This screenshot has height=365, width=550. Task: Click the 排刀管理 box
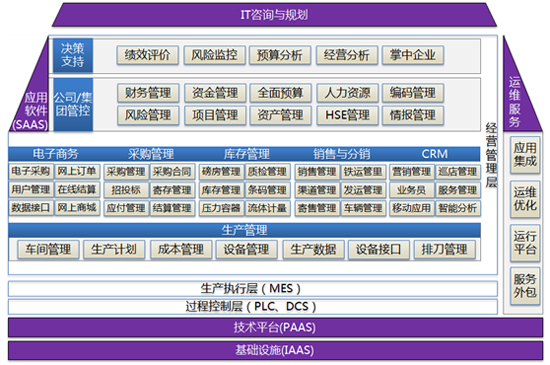[445, 249]
